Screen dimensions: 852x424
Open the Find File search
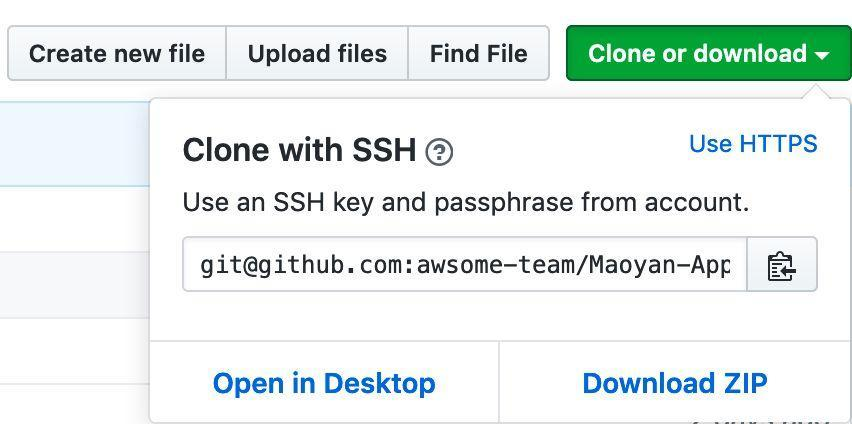(479, 53)
